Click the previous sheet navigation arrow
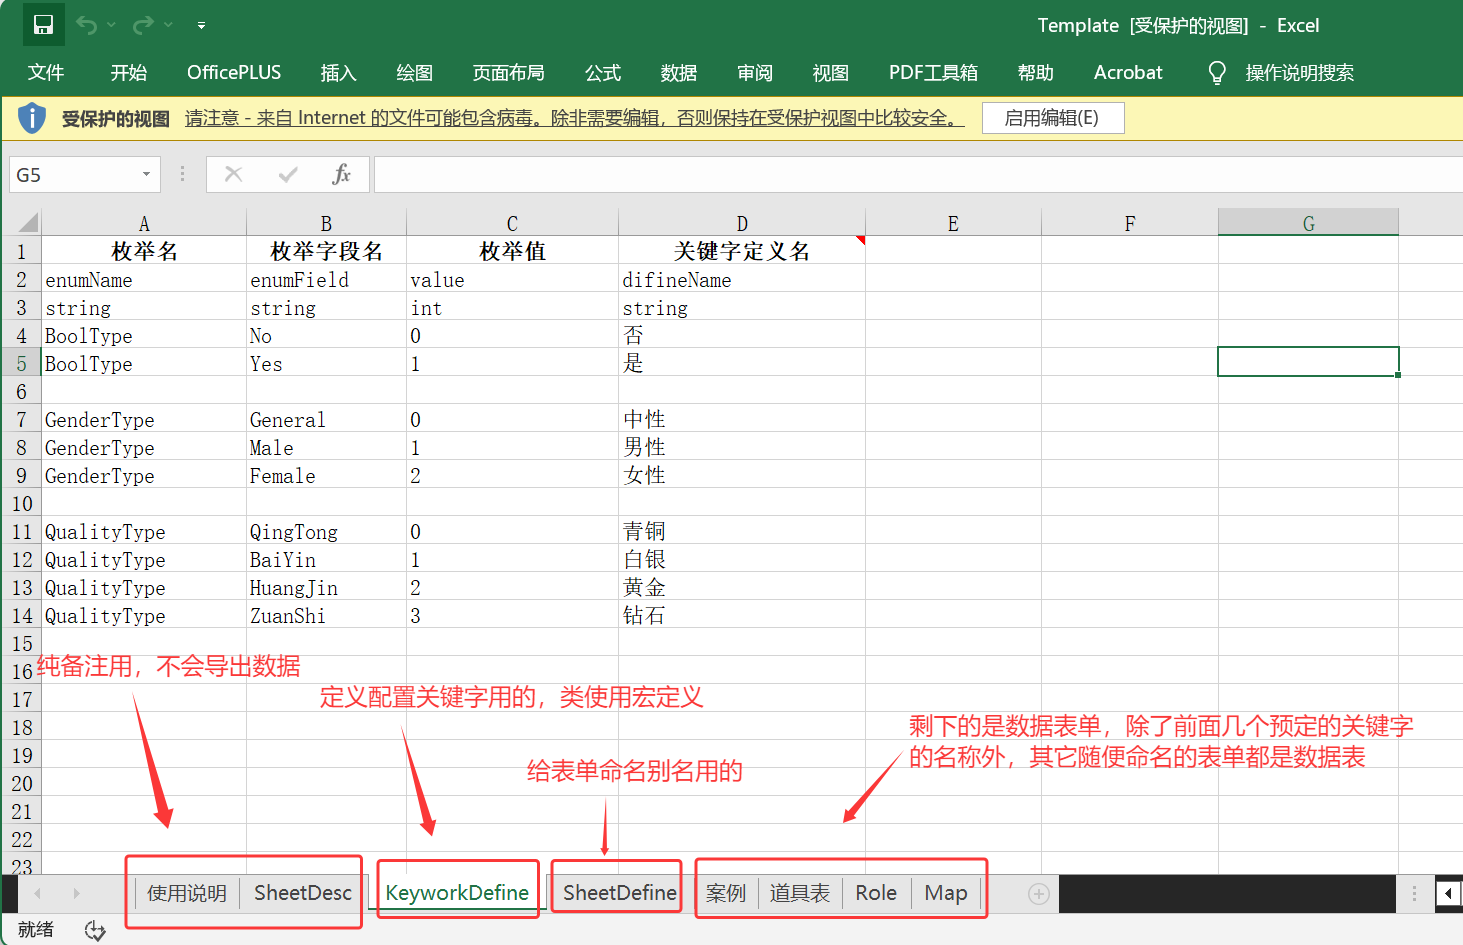 (38, 893)
